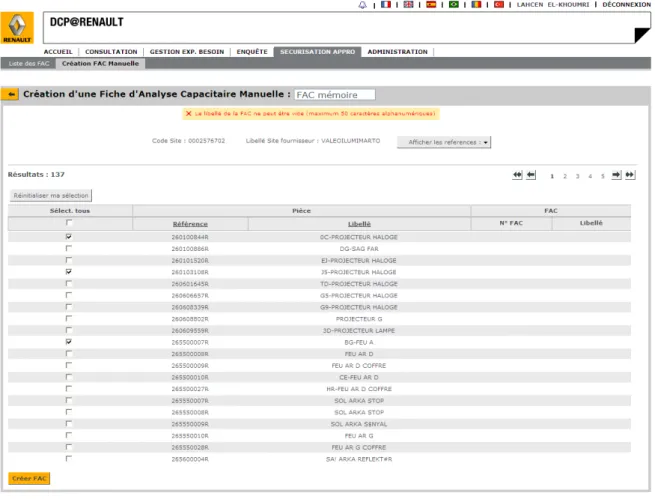This screenshot has width=655, height=499.
Task: Click the DÉCONNEXION link
Action: [x=626, y=5]
